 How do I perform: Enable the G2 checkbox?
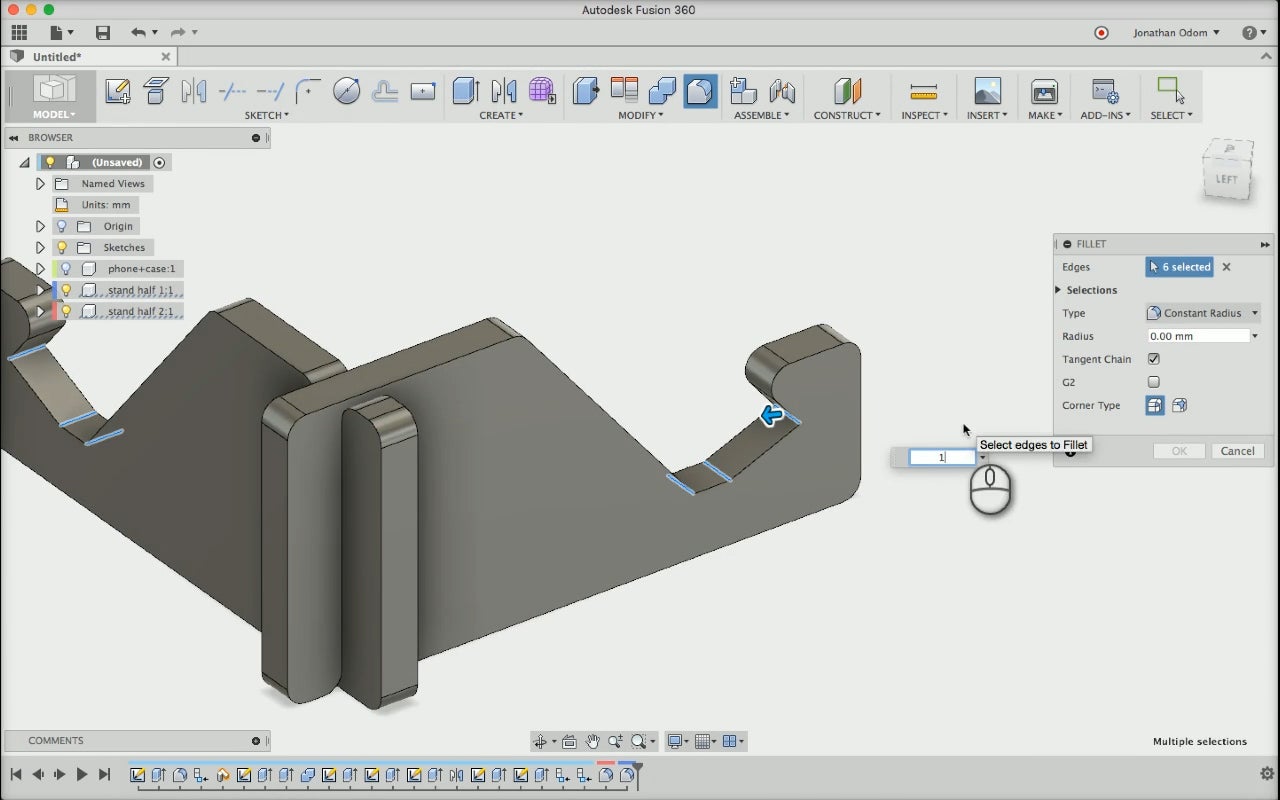[x=1154, y=382]
